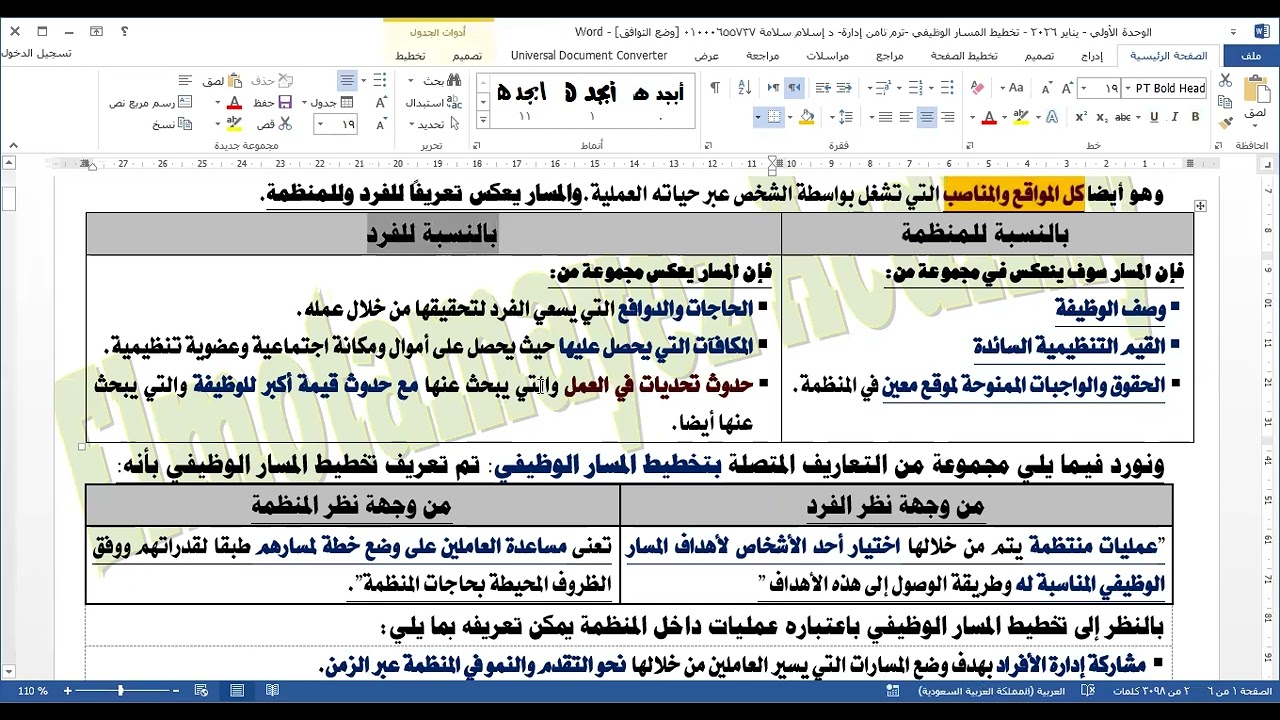Click the small Shrink Font icon beside Grow Font
The image size is (1280, 720).
[x=1047, y=88]
